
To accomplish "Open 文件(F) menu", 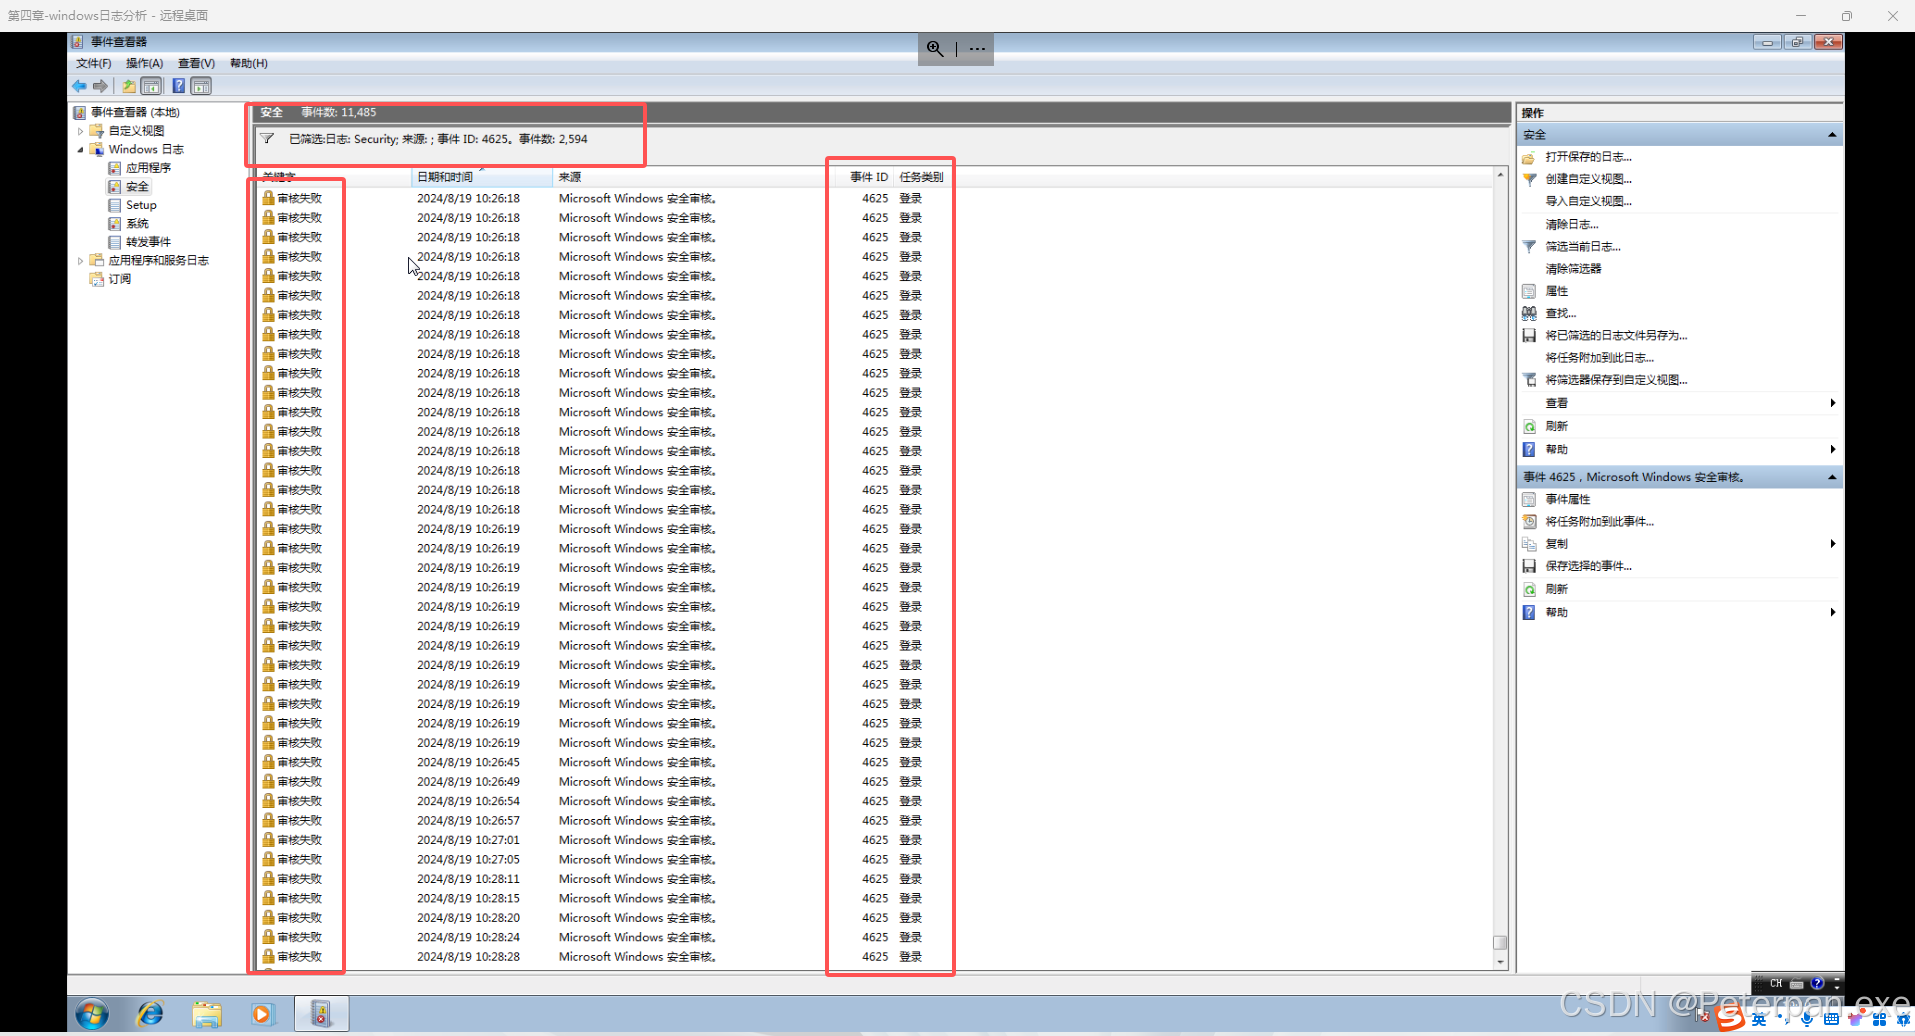I will 93,63.
